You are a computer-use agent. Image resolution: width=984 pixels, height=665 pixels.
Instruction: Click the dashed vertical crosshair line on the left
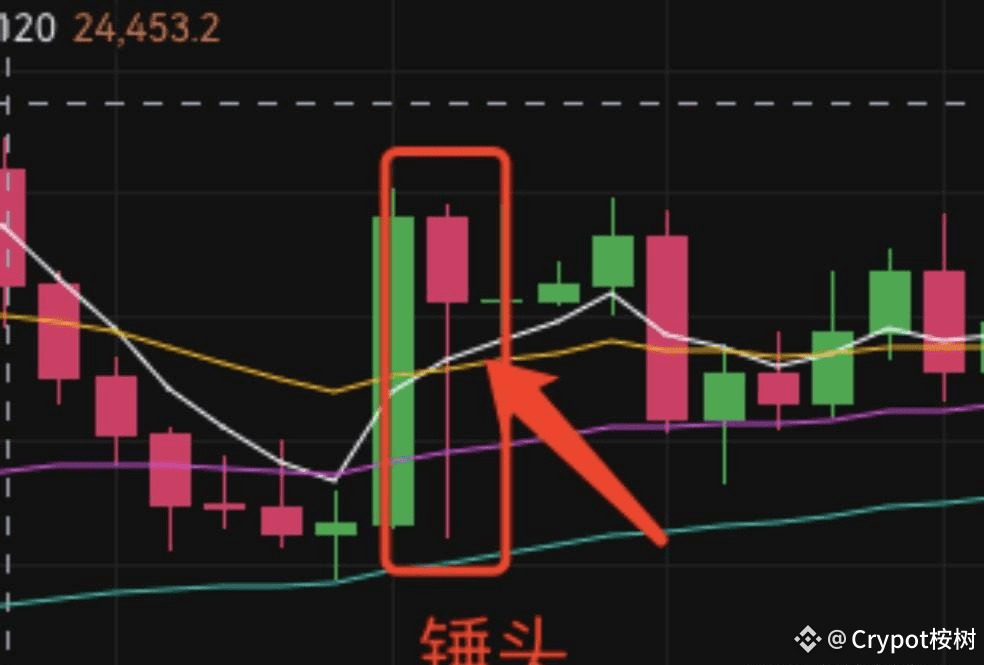tap(8, 358)
